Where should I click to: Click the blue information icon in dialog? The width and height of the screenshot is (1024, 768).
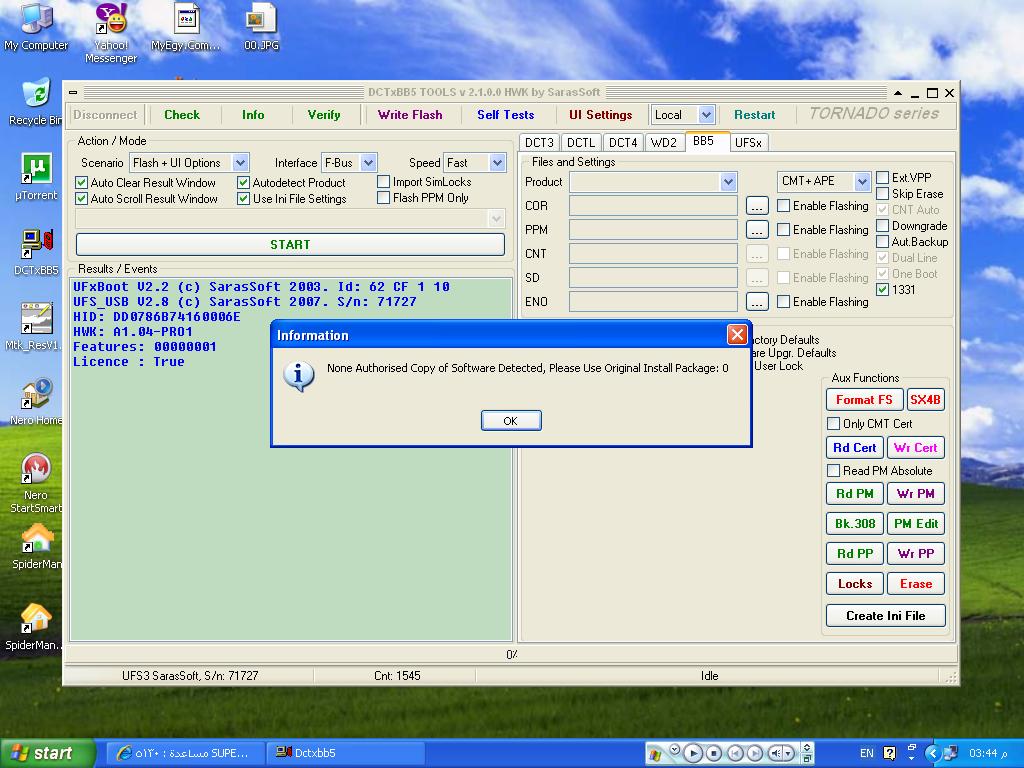pos(298,376)
